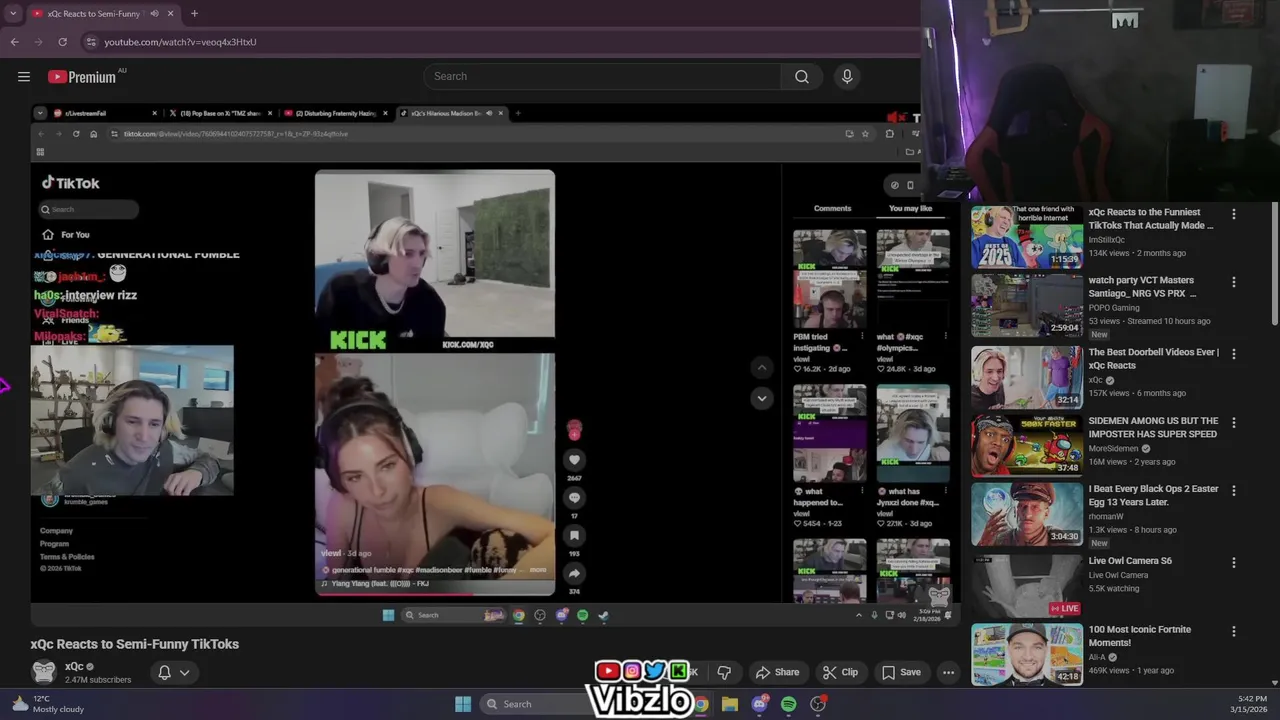The height and width of the screenshot is (720, 1280).
Task: Open menu for Best Doorbell Videos Ever
Action: coord(1234,354)
